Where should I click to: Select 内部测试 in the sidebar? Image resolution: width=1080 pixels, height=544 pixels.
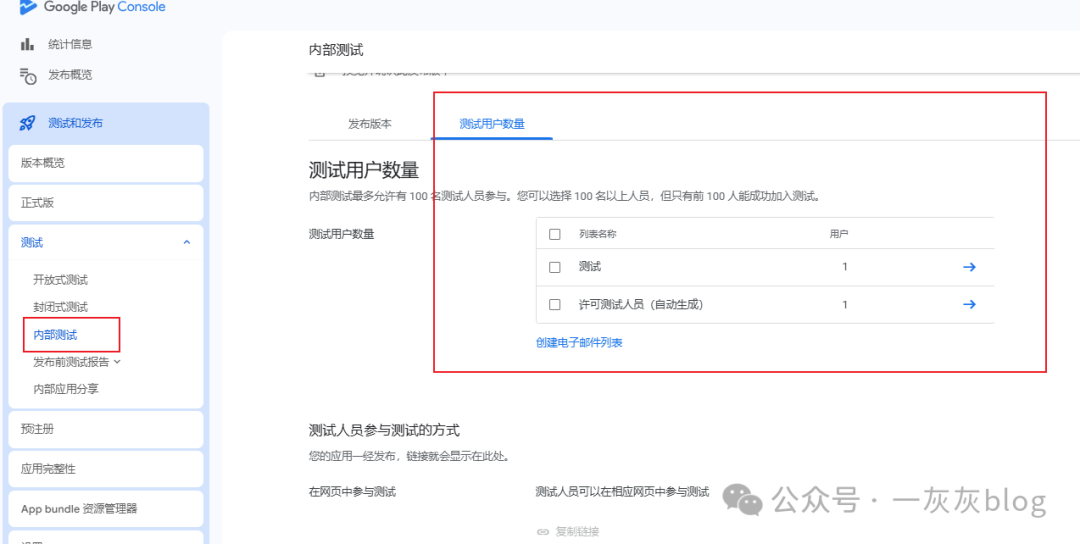(x=56, y=335)
